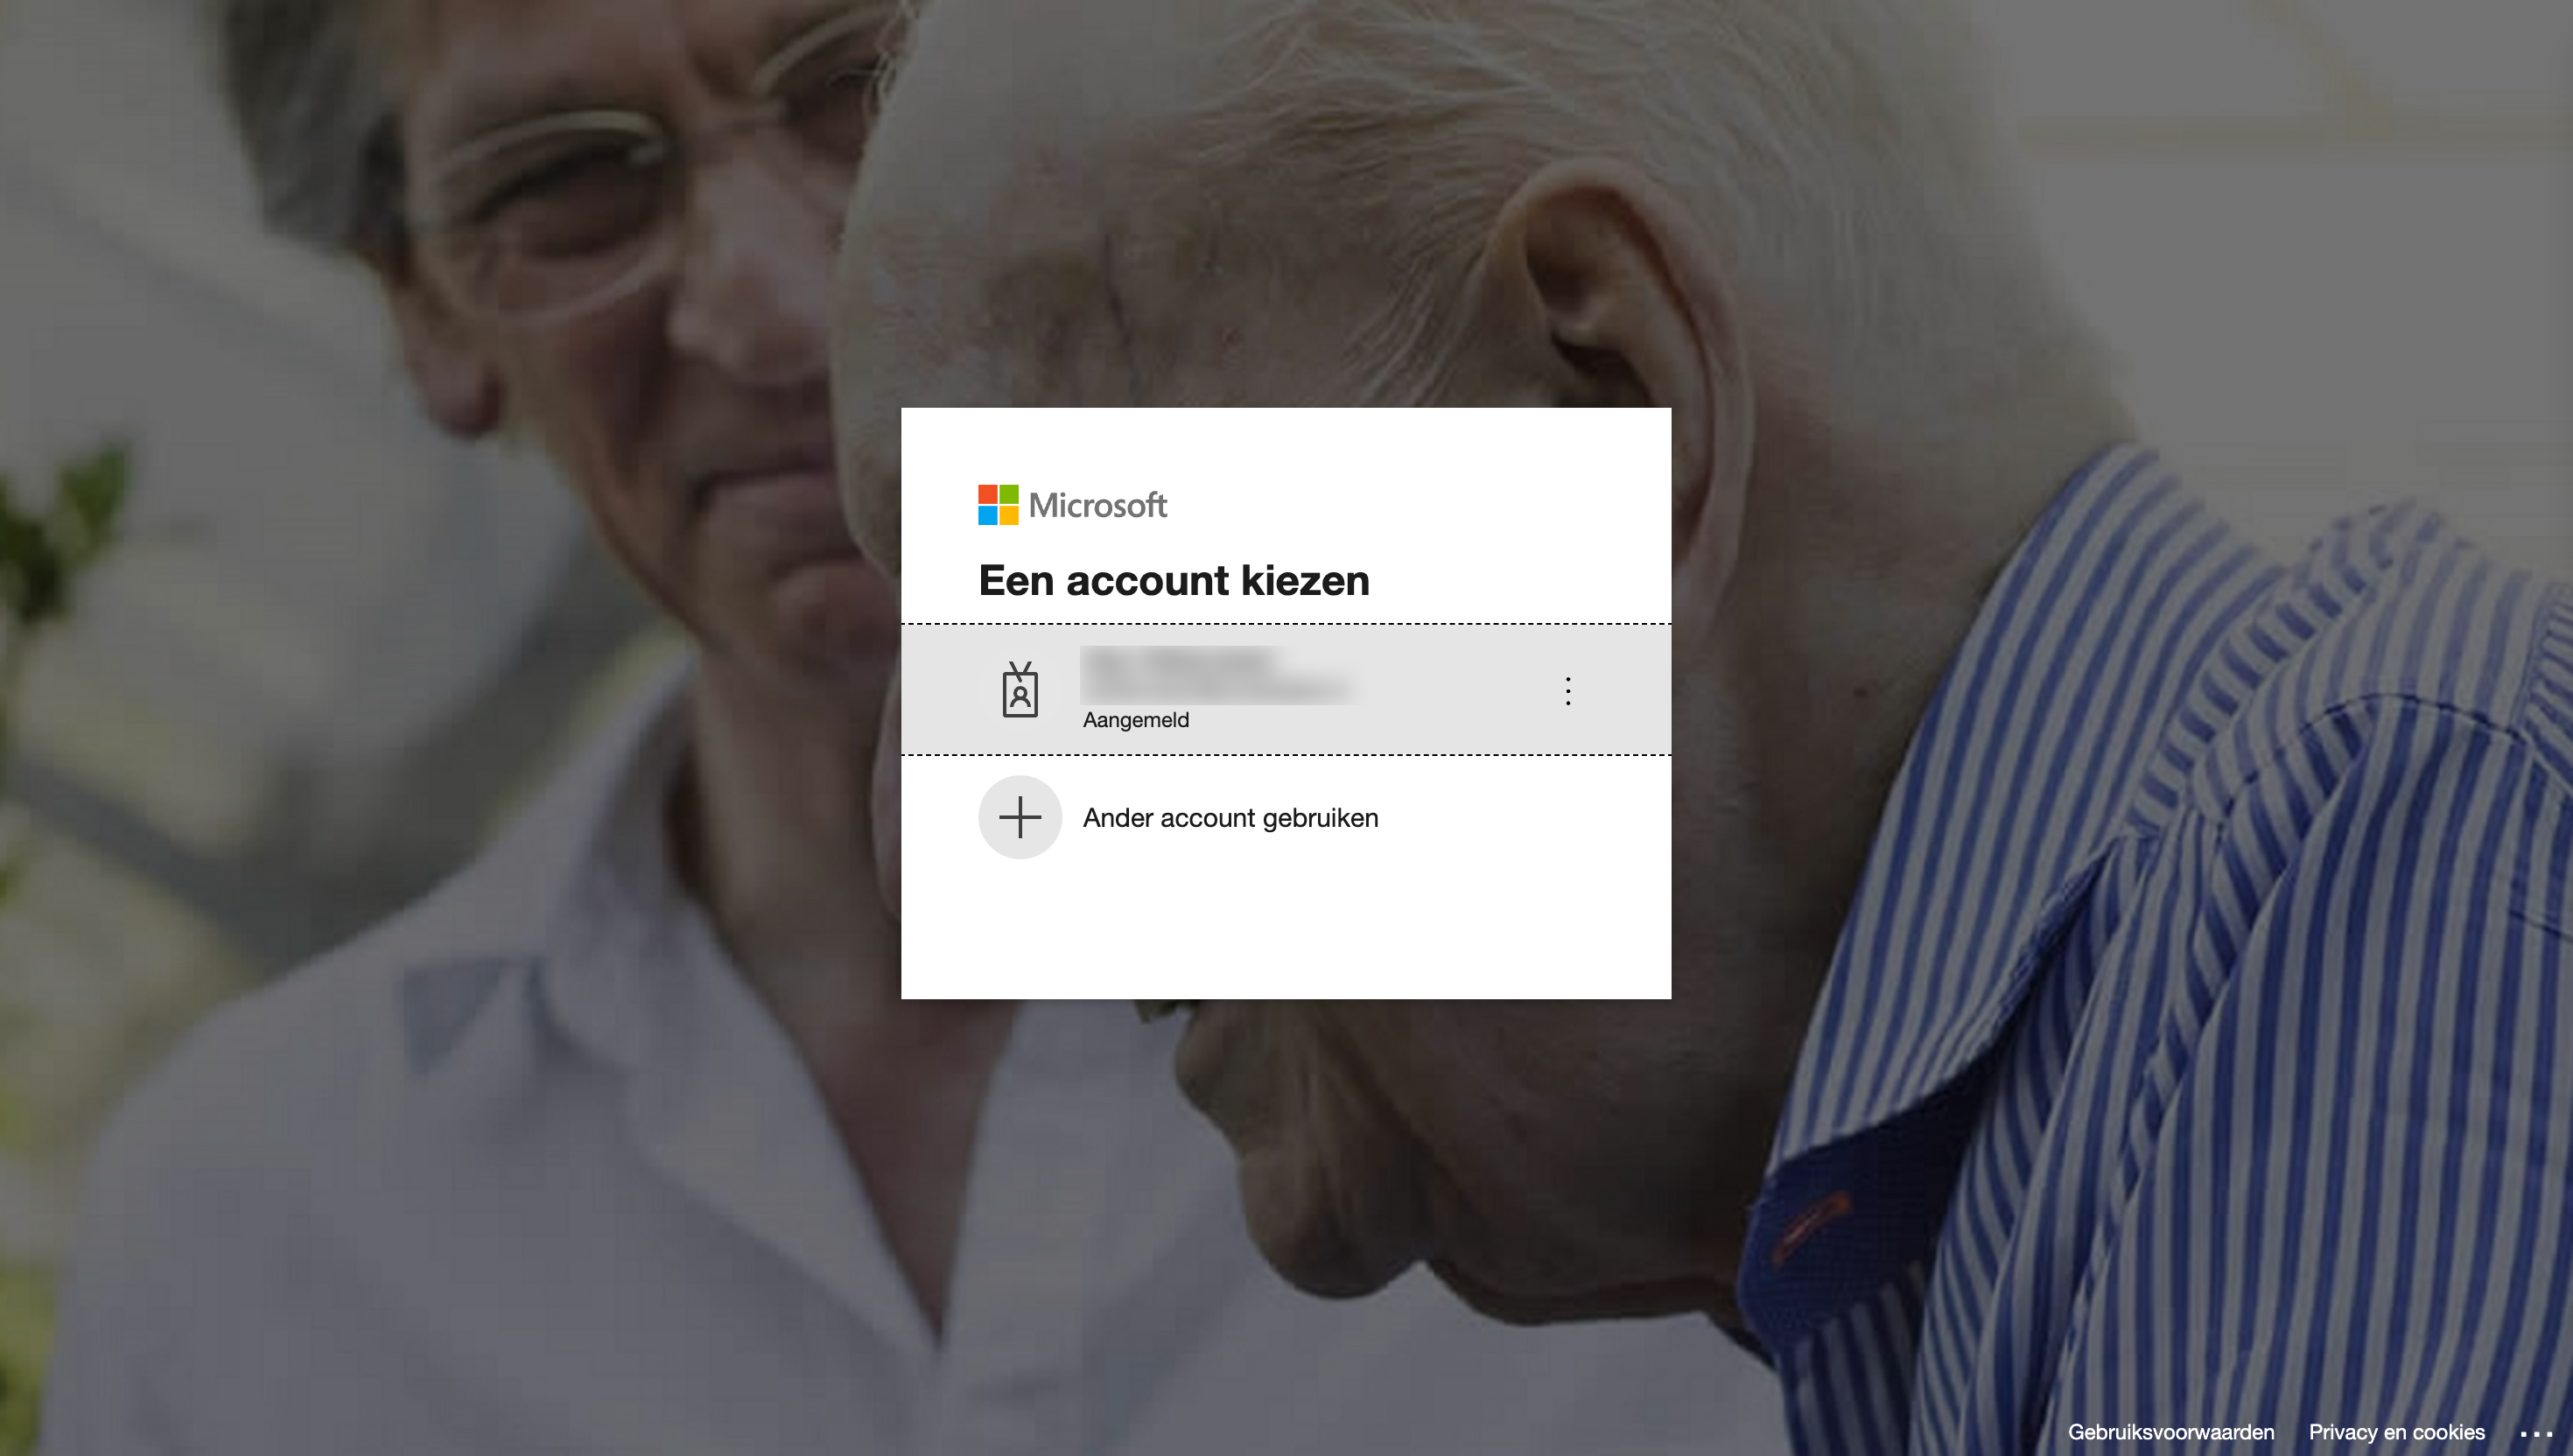Click the plus icon to add account

pyautogui.click(x=1020, y=817)
